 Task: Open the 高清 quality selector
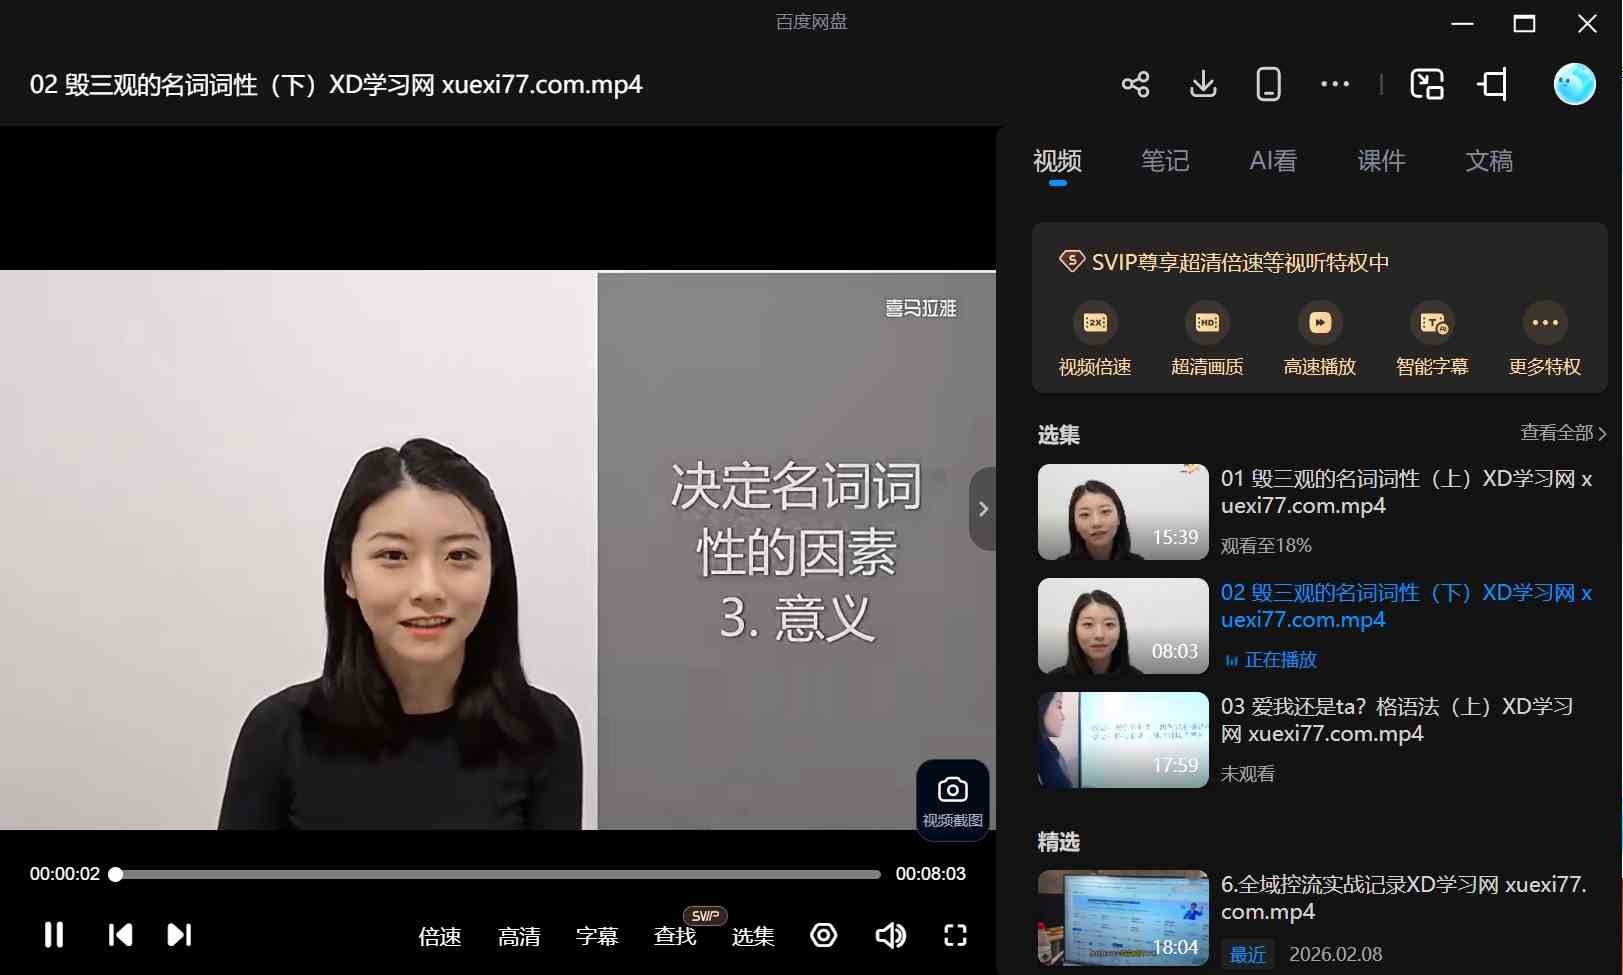click(x=519, y=936)
